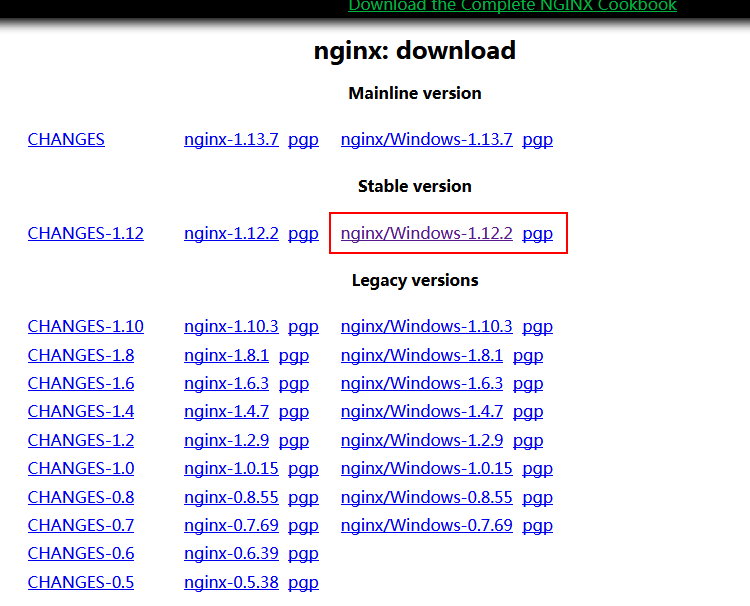Image resolution: width=750 pixels, height=606 pixels.
Task: Open pgp signature for nginx/Windows-0.8.55
Action: point(538,498)
